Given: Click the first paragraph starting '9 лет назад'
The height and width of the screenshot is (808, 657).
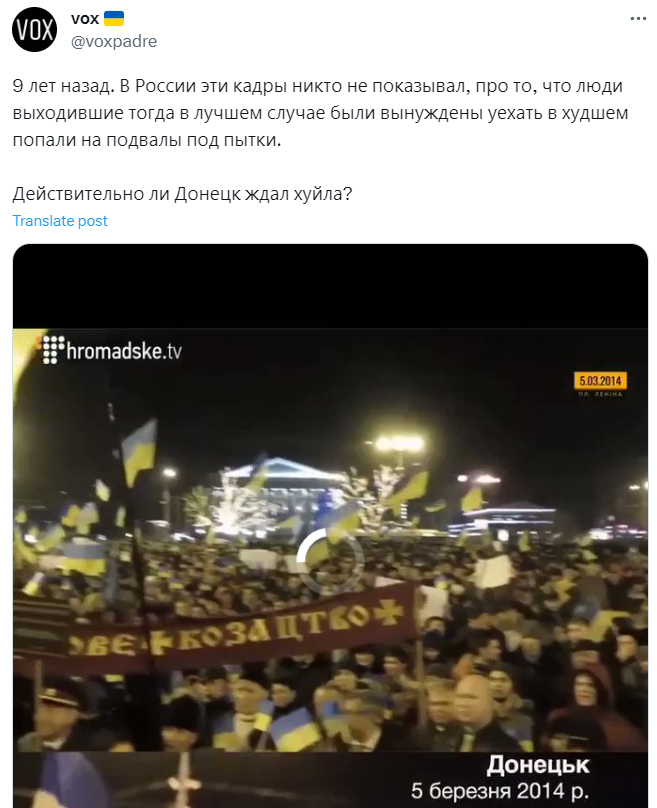Looking at the screenshot, I should [x=321, y=113].
